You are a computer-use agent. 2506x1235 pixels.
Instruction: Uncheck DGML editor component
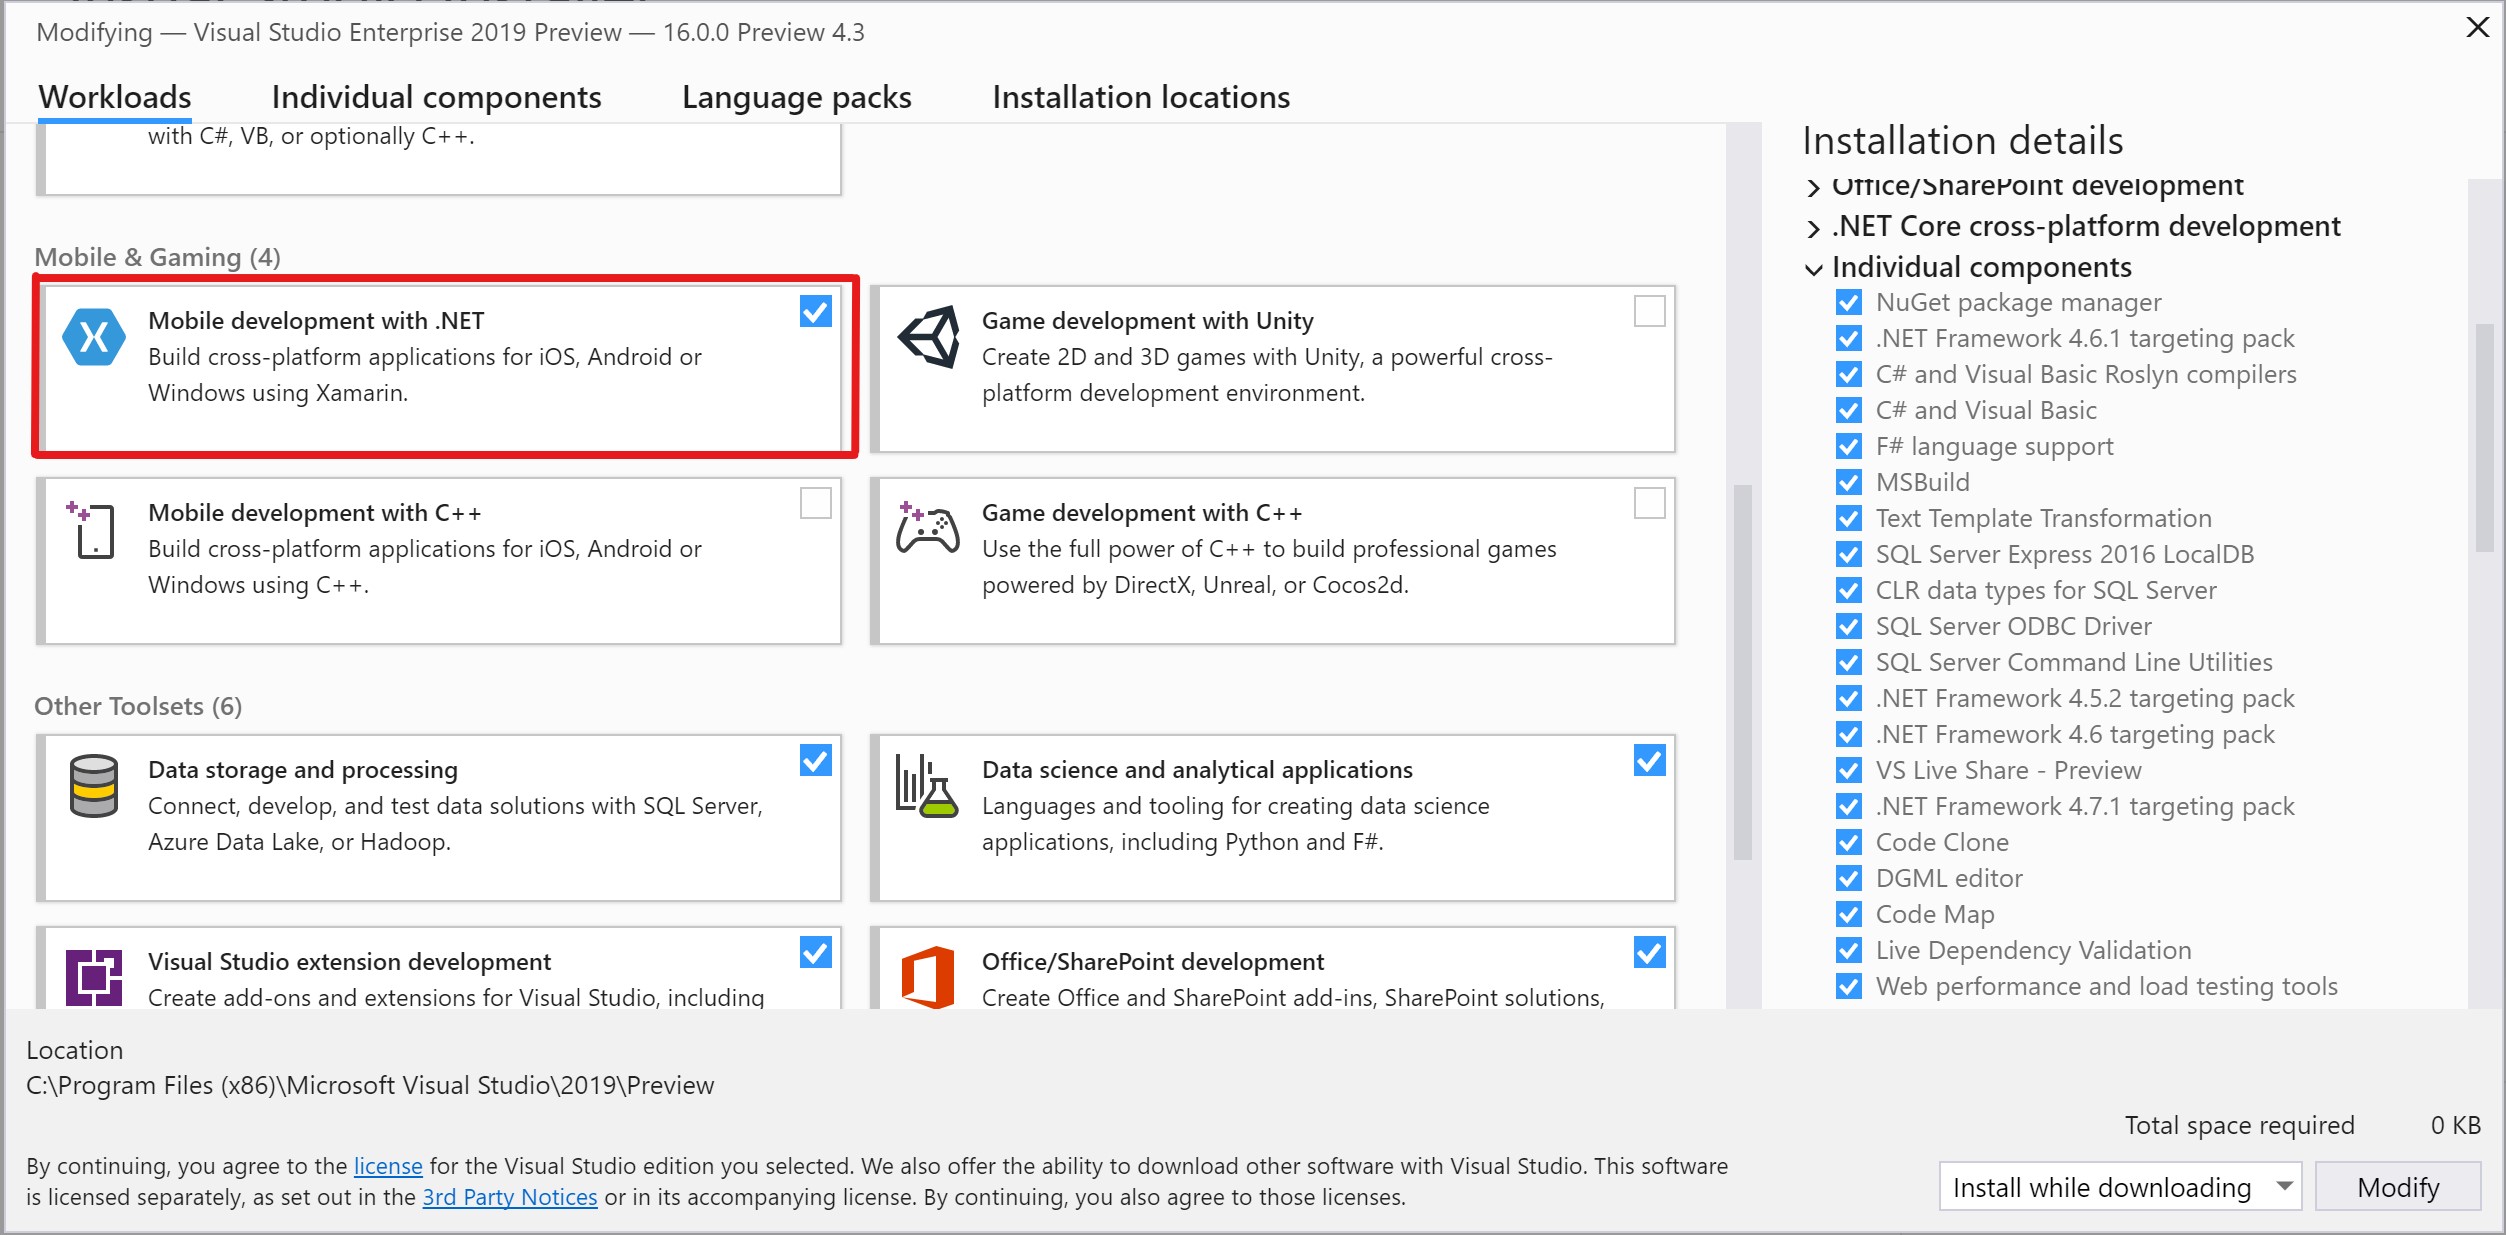[1849, 878]
